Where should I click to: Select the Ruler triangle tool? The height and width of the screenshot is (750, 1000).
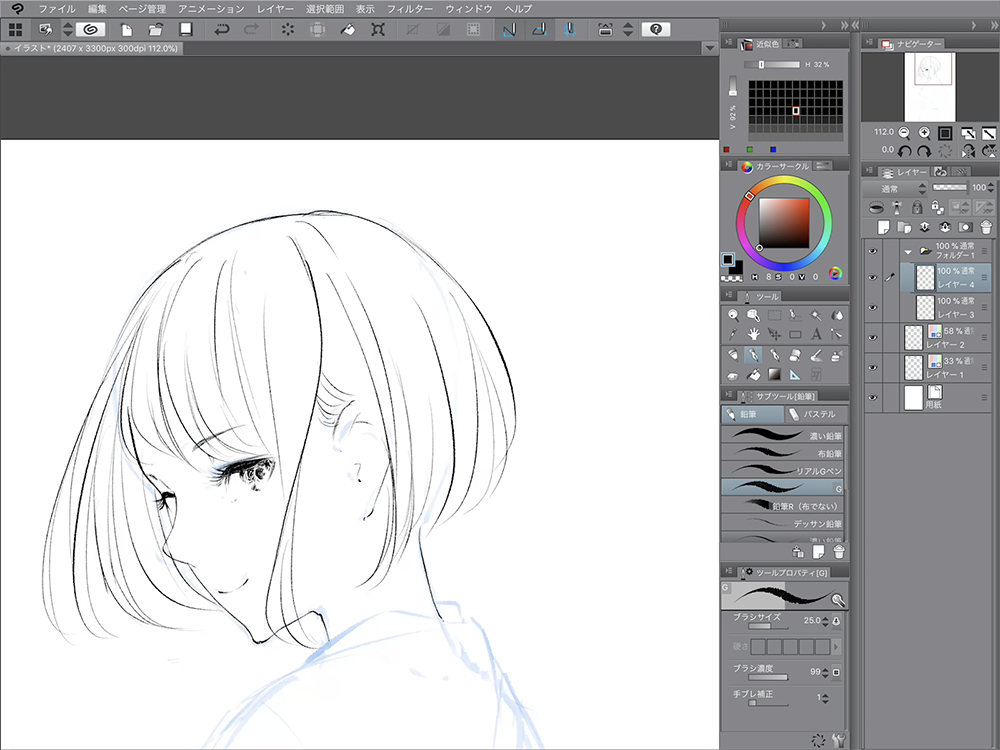pos(795,374)
